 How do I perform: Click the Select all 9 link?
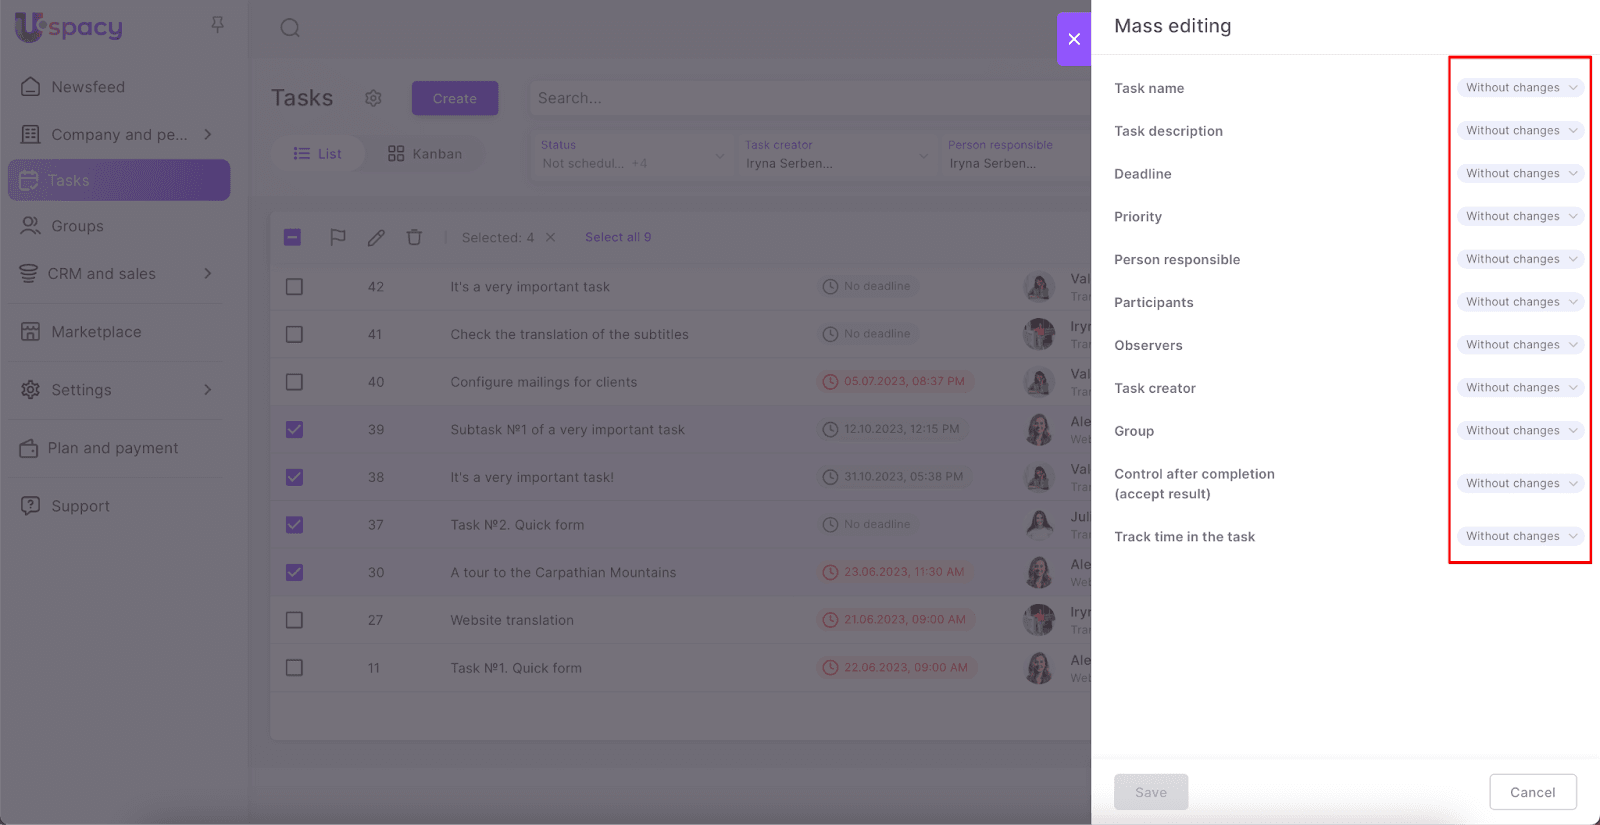pos(618,237)
